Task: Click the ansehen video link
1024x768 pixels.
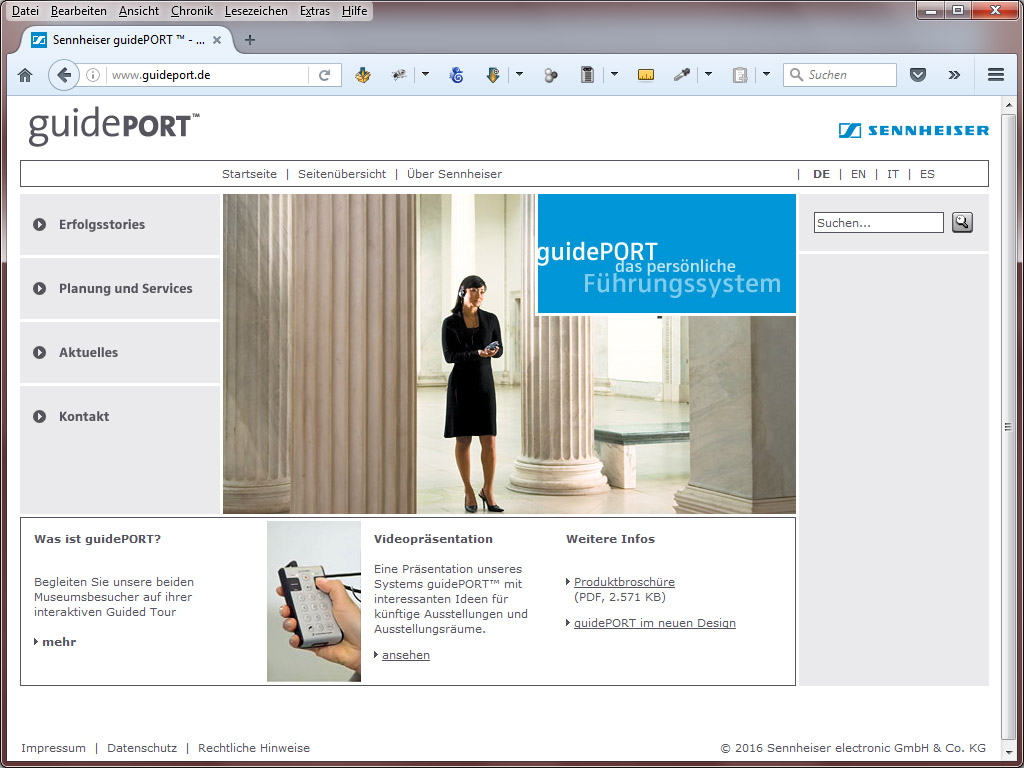Action: (x=406, y=655)
